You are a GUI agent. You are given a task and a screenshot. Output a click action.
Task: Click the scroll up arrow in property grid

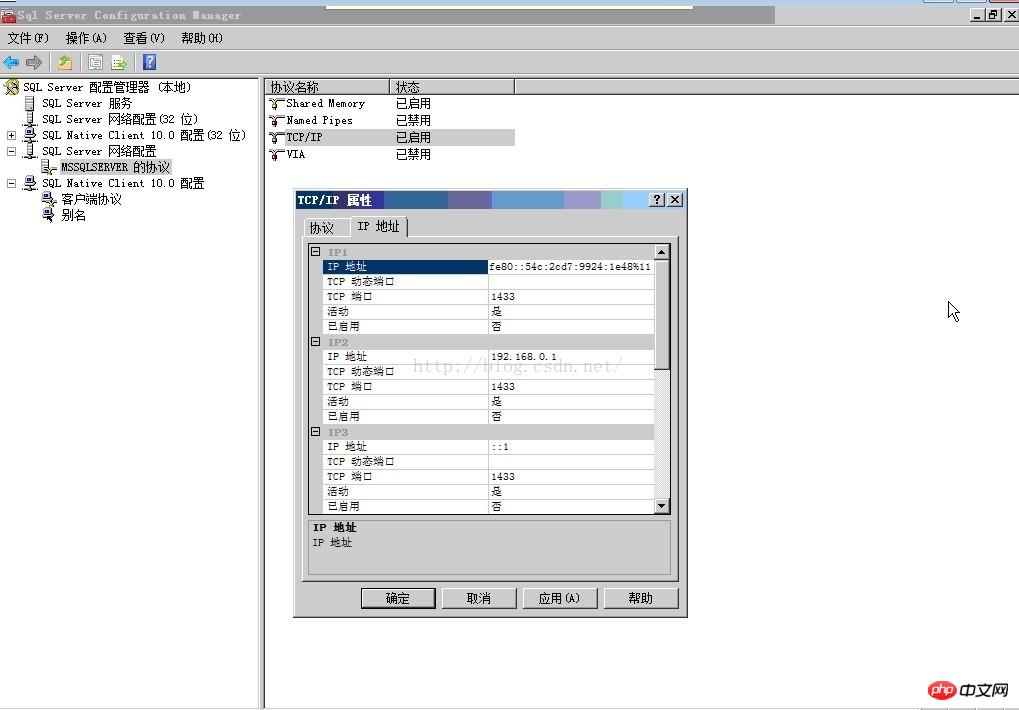[x=662, y=252]
